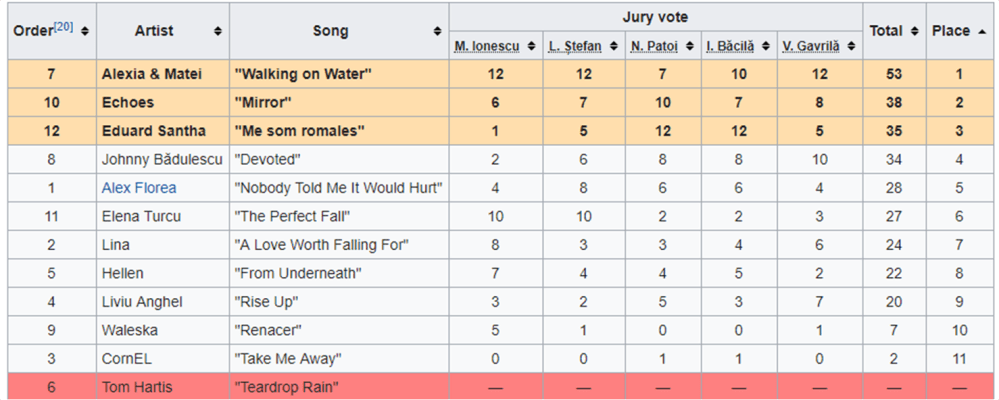Sort table by Order column arrows
The width and height of the screenshot is (999, 400).
[x=85, y=31]
